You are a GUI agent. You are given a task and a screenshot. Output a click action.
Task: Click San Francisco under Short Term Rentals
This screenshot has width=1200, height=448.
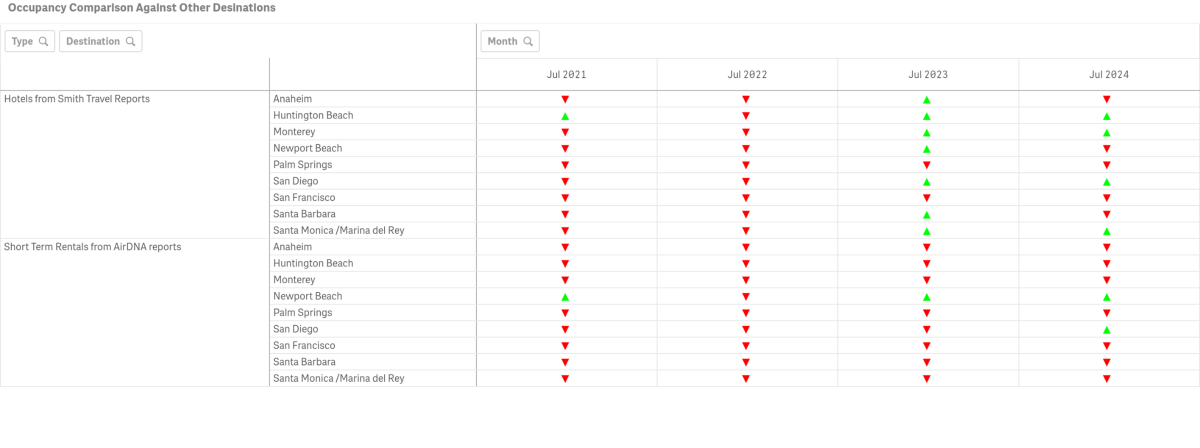304,345
